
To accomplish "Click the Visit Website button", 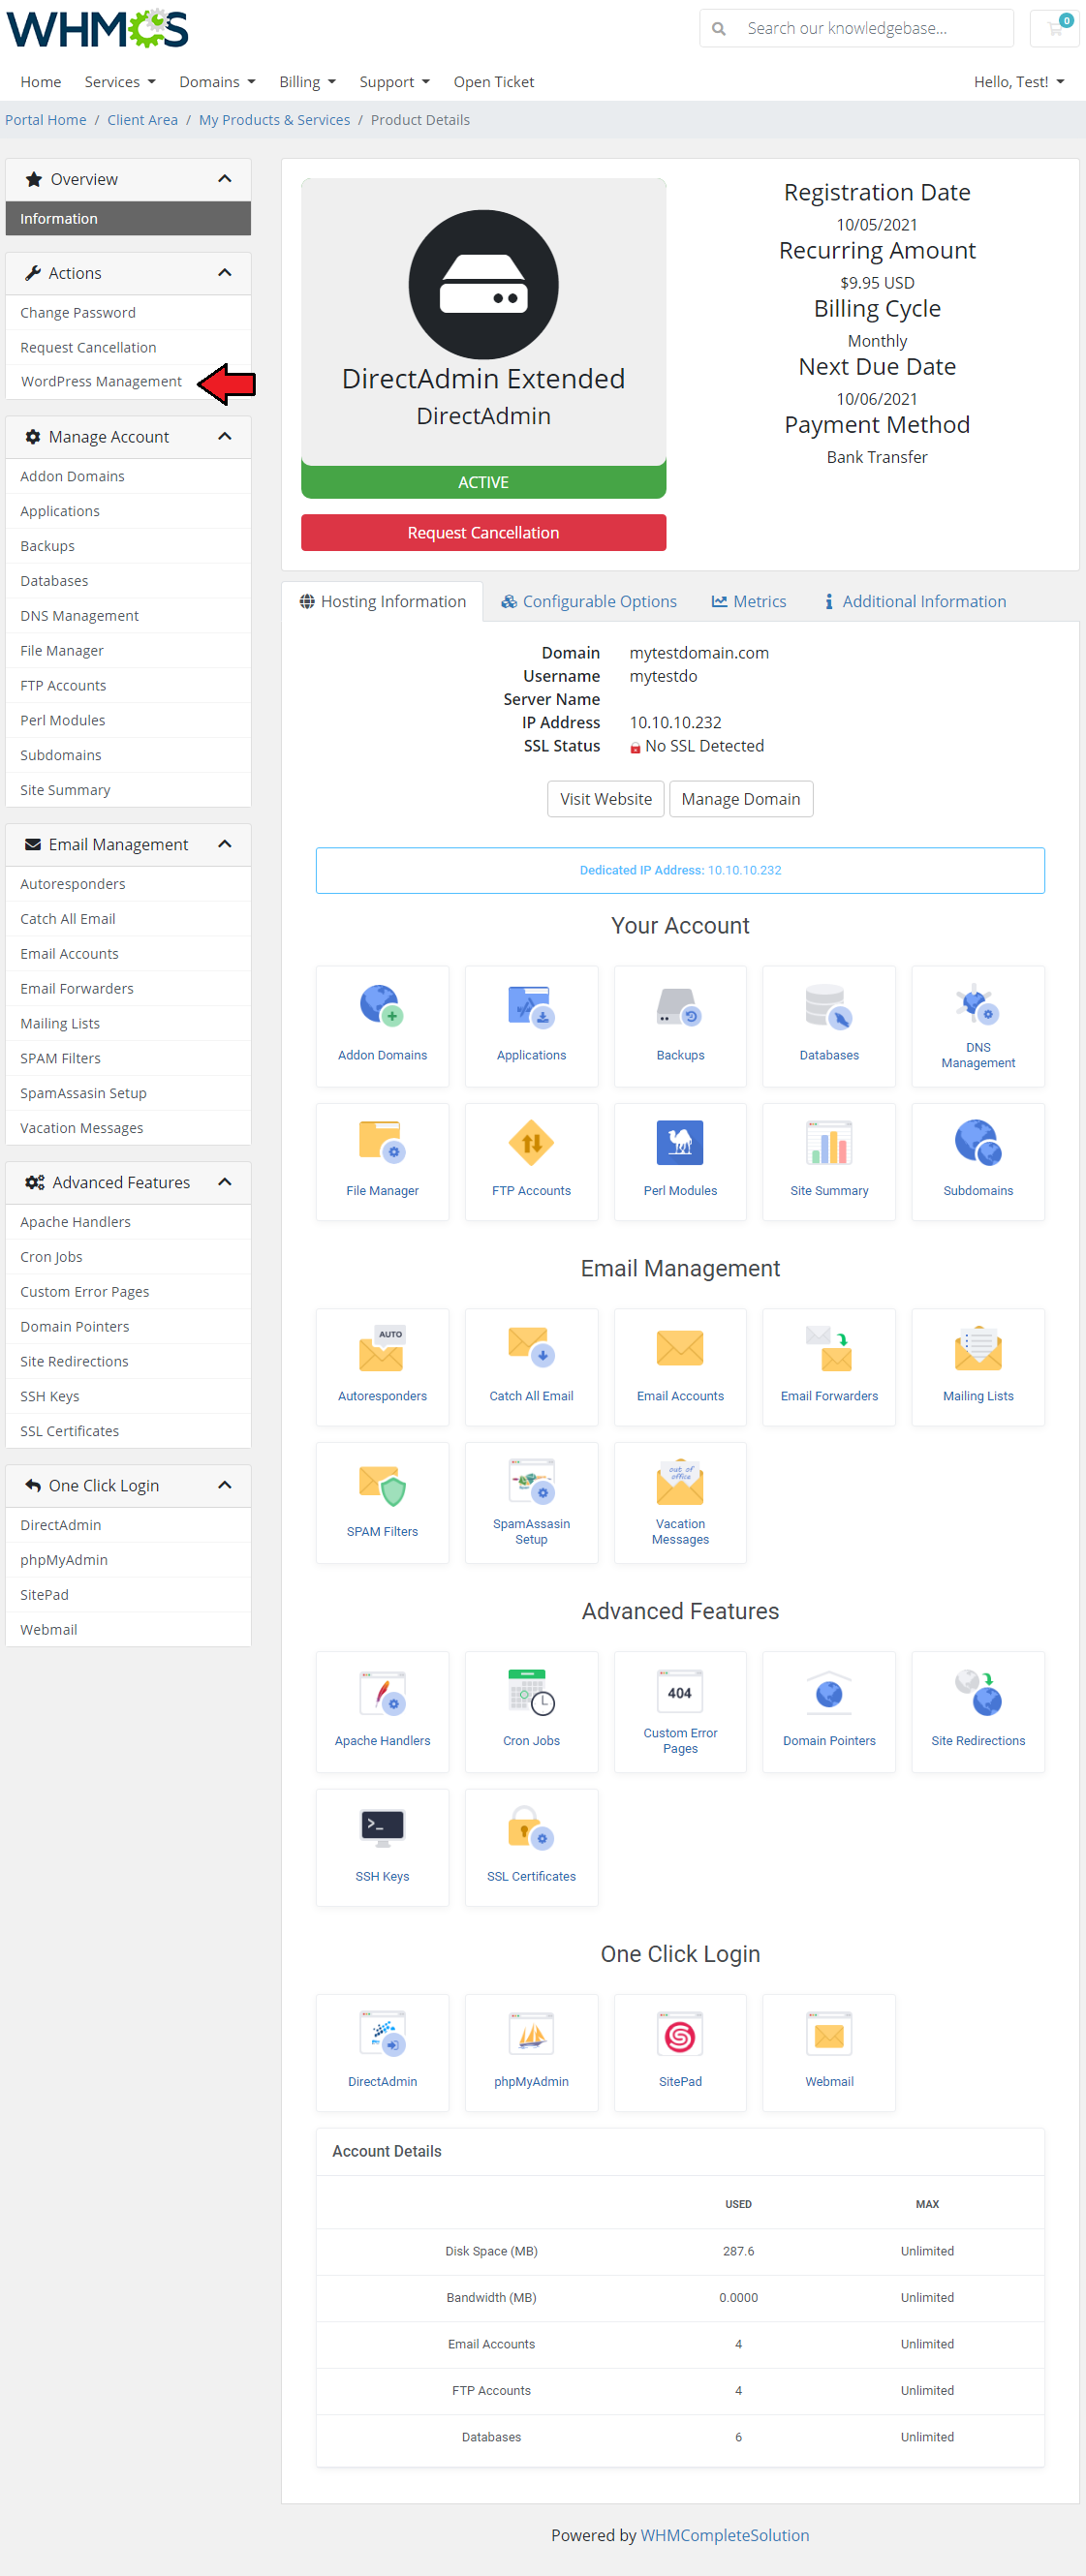I will click(606, 799).
